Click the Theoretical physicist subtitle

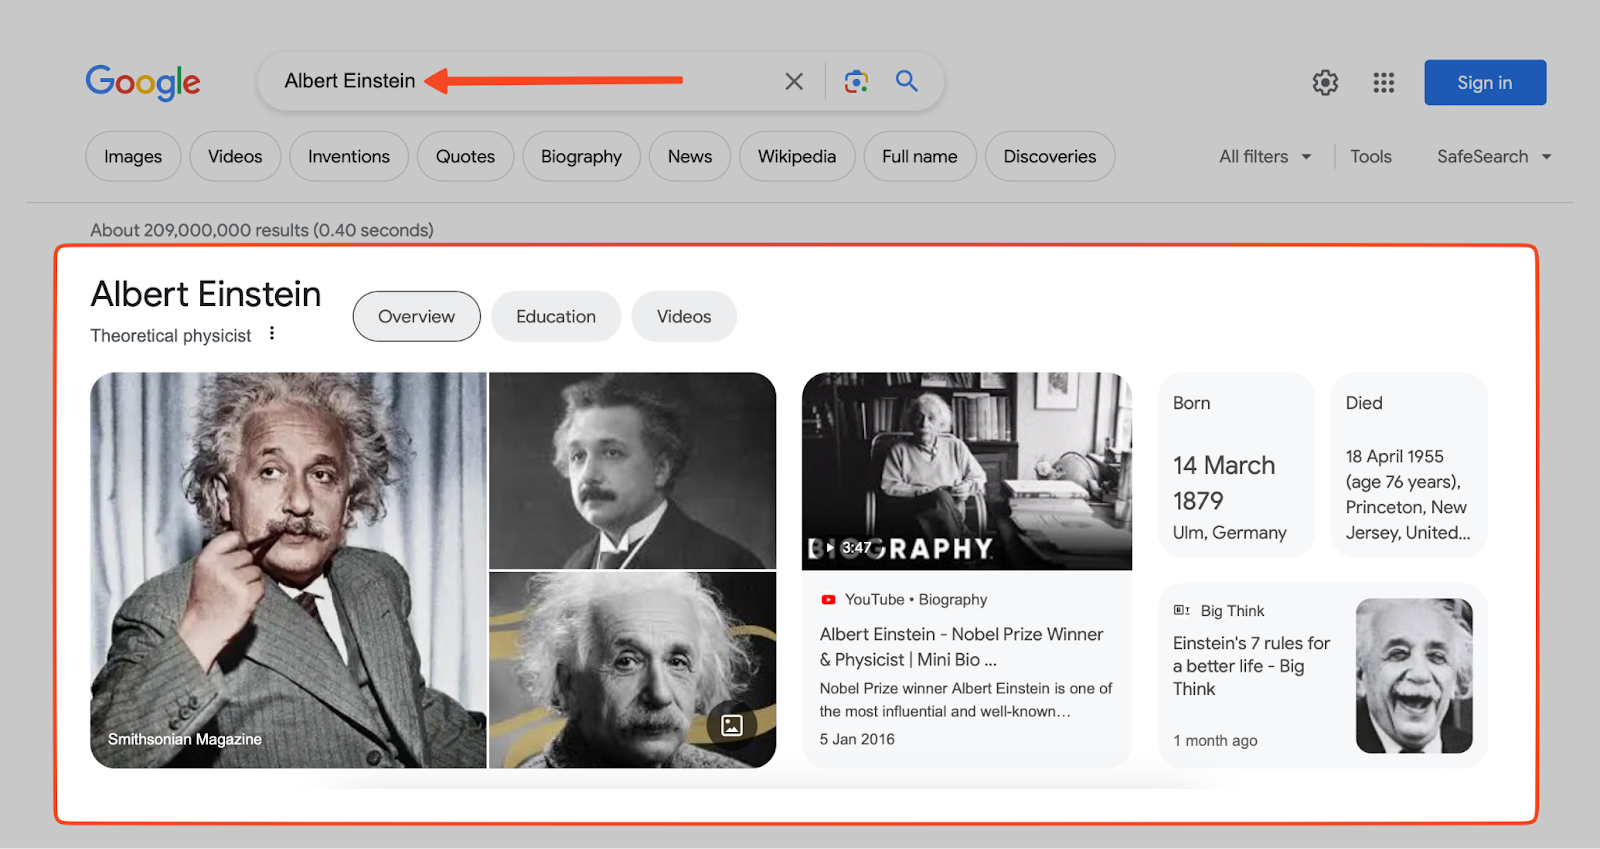(171, 336)
